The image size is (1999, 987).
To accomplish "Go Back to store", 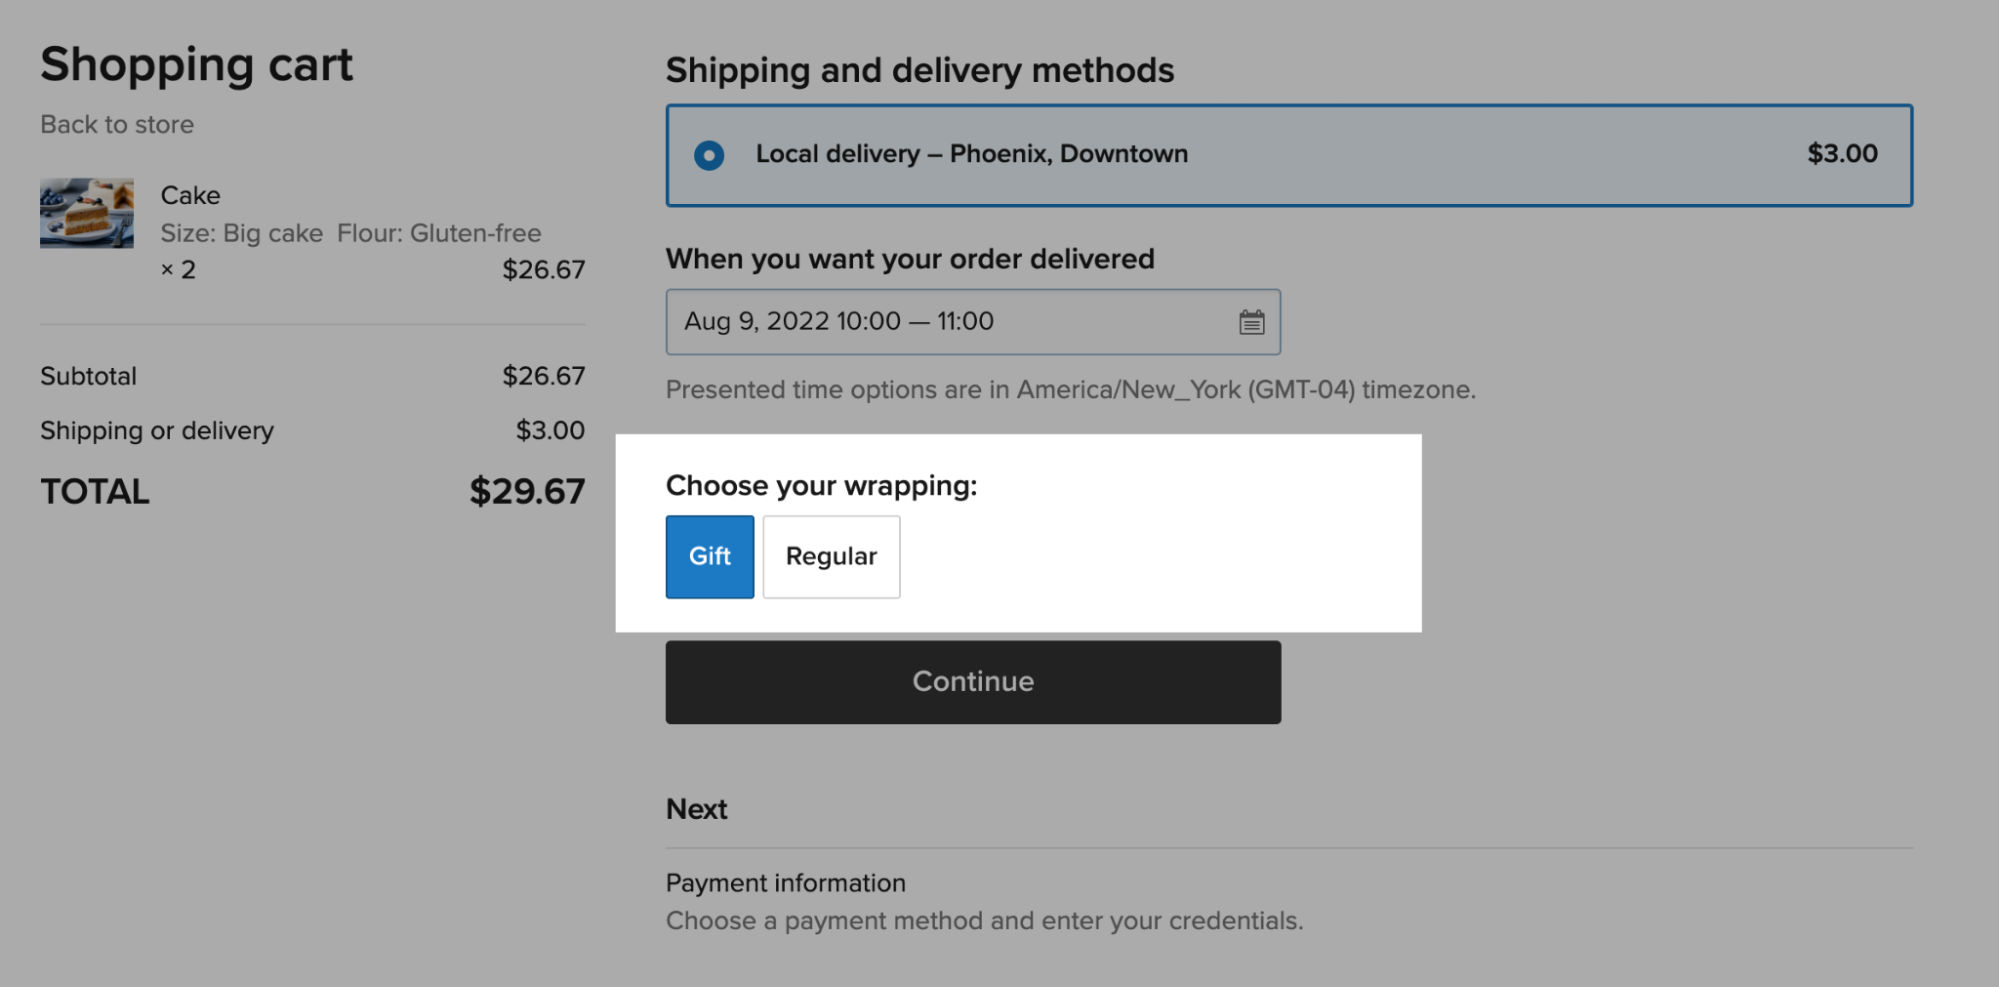I will [116, 124].
